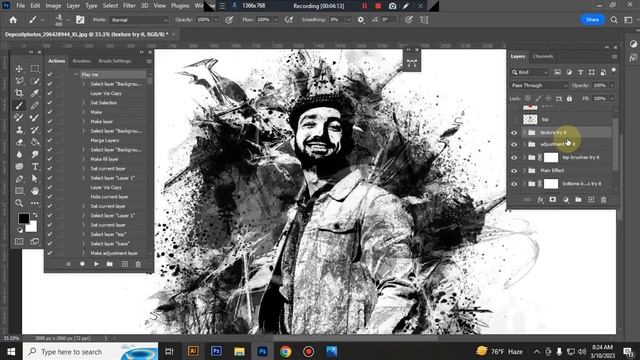Show the 'top' layer visibility
Screen dimensions: 640x360
(x=514, y=120)
